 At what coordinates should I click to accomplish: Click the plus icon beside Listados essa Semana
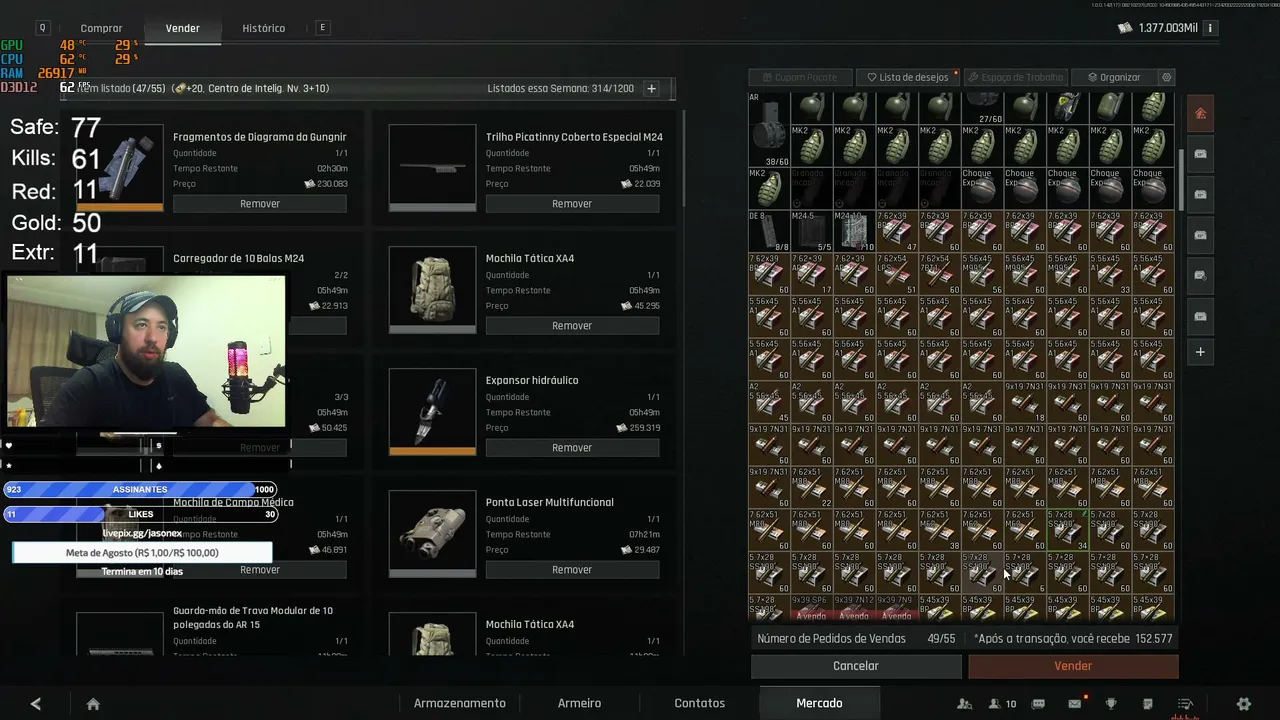[651, 88]
